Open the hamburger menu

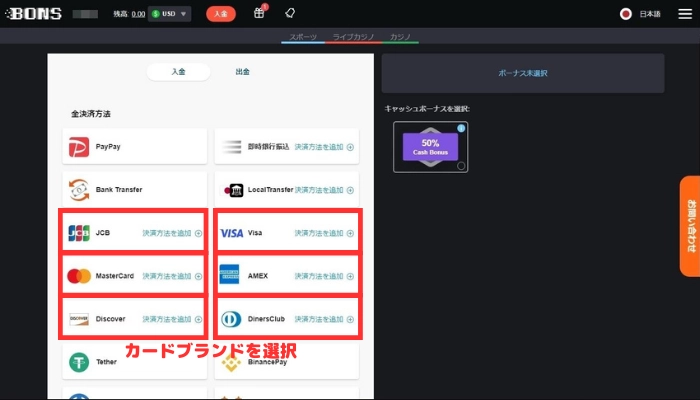685,14
